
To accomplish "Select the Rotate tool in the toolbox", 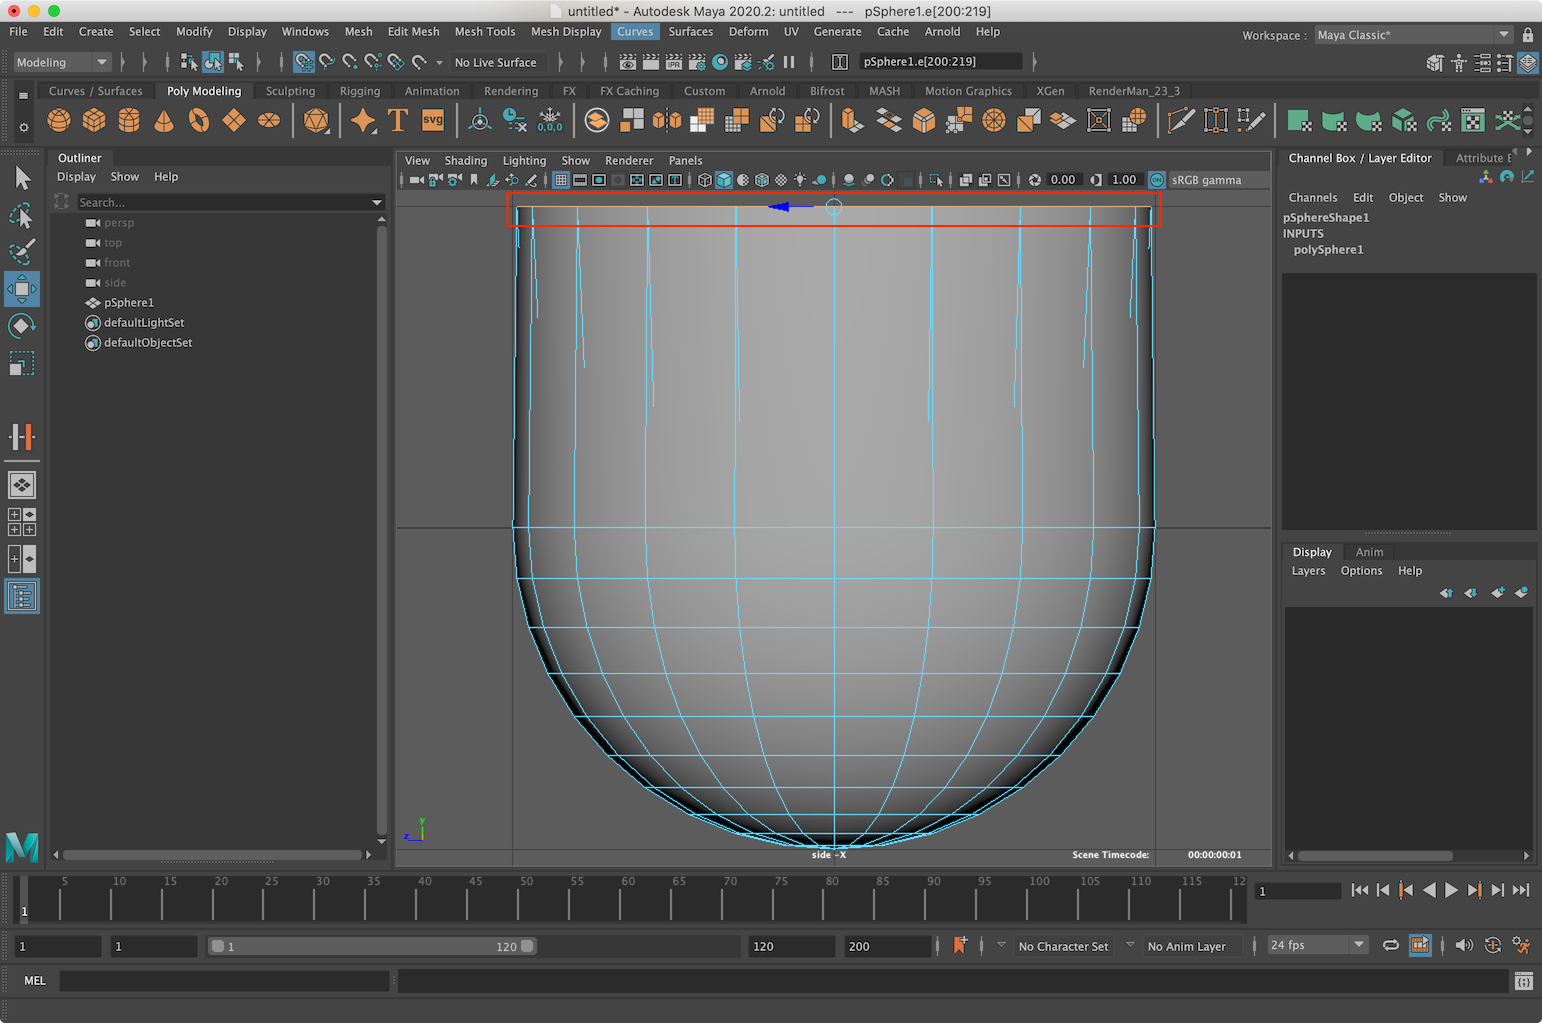I will point(22,325).
